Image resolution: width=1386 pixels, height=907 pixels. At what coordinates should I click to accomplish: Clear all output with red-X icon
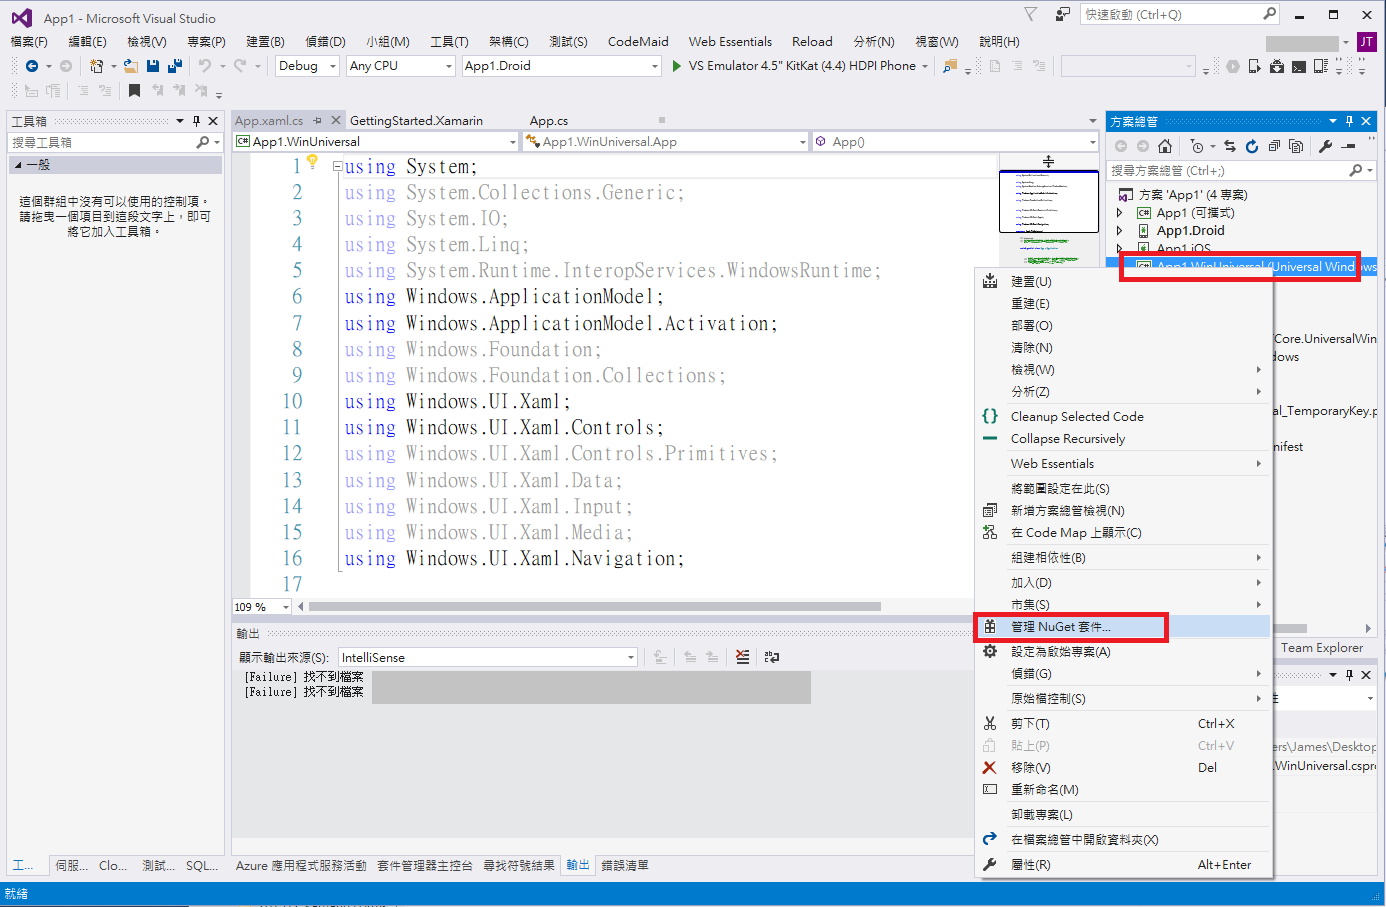[742, 657]
